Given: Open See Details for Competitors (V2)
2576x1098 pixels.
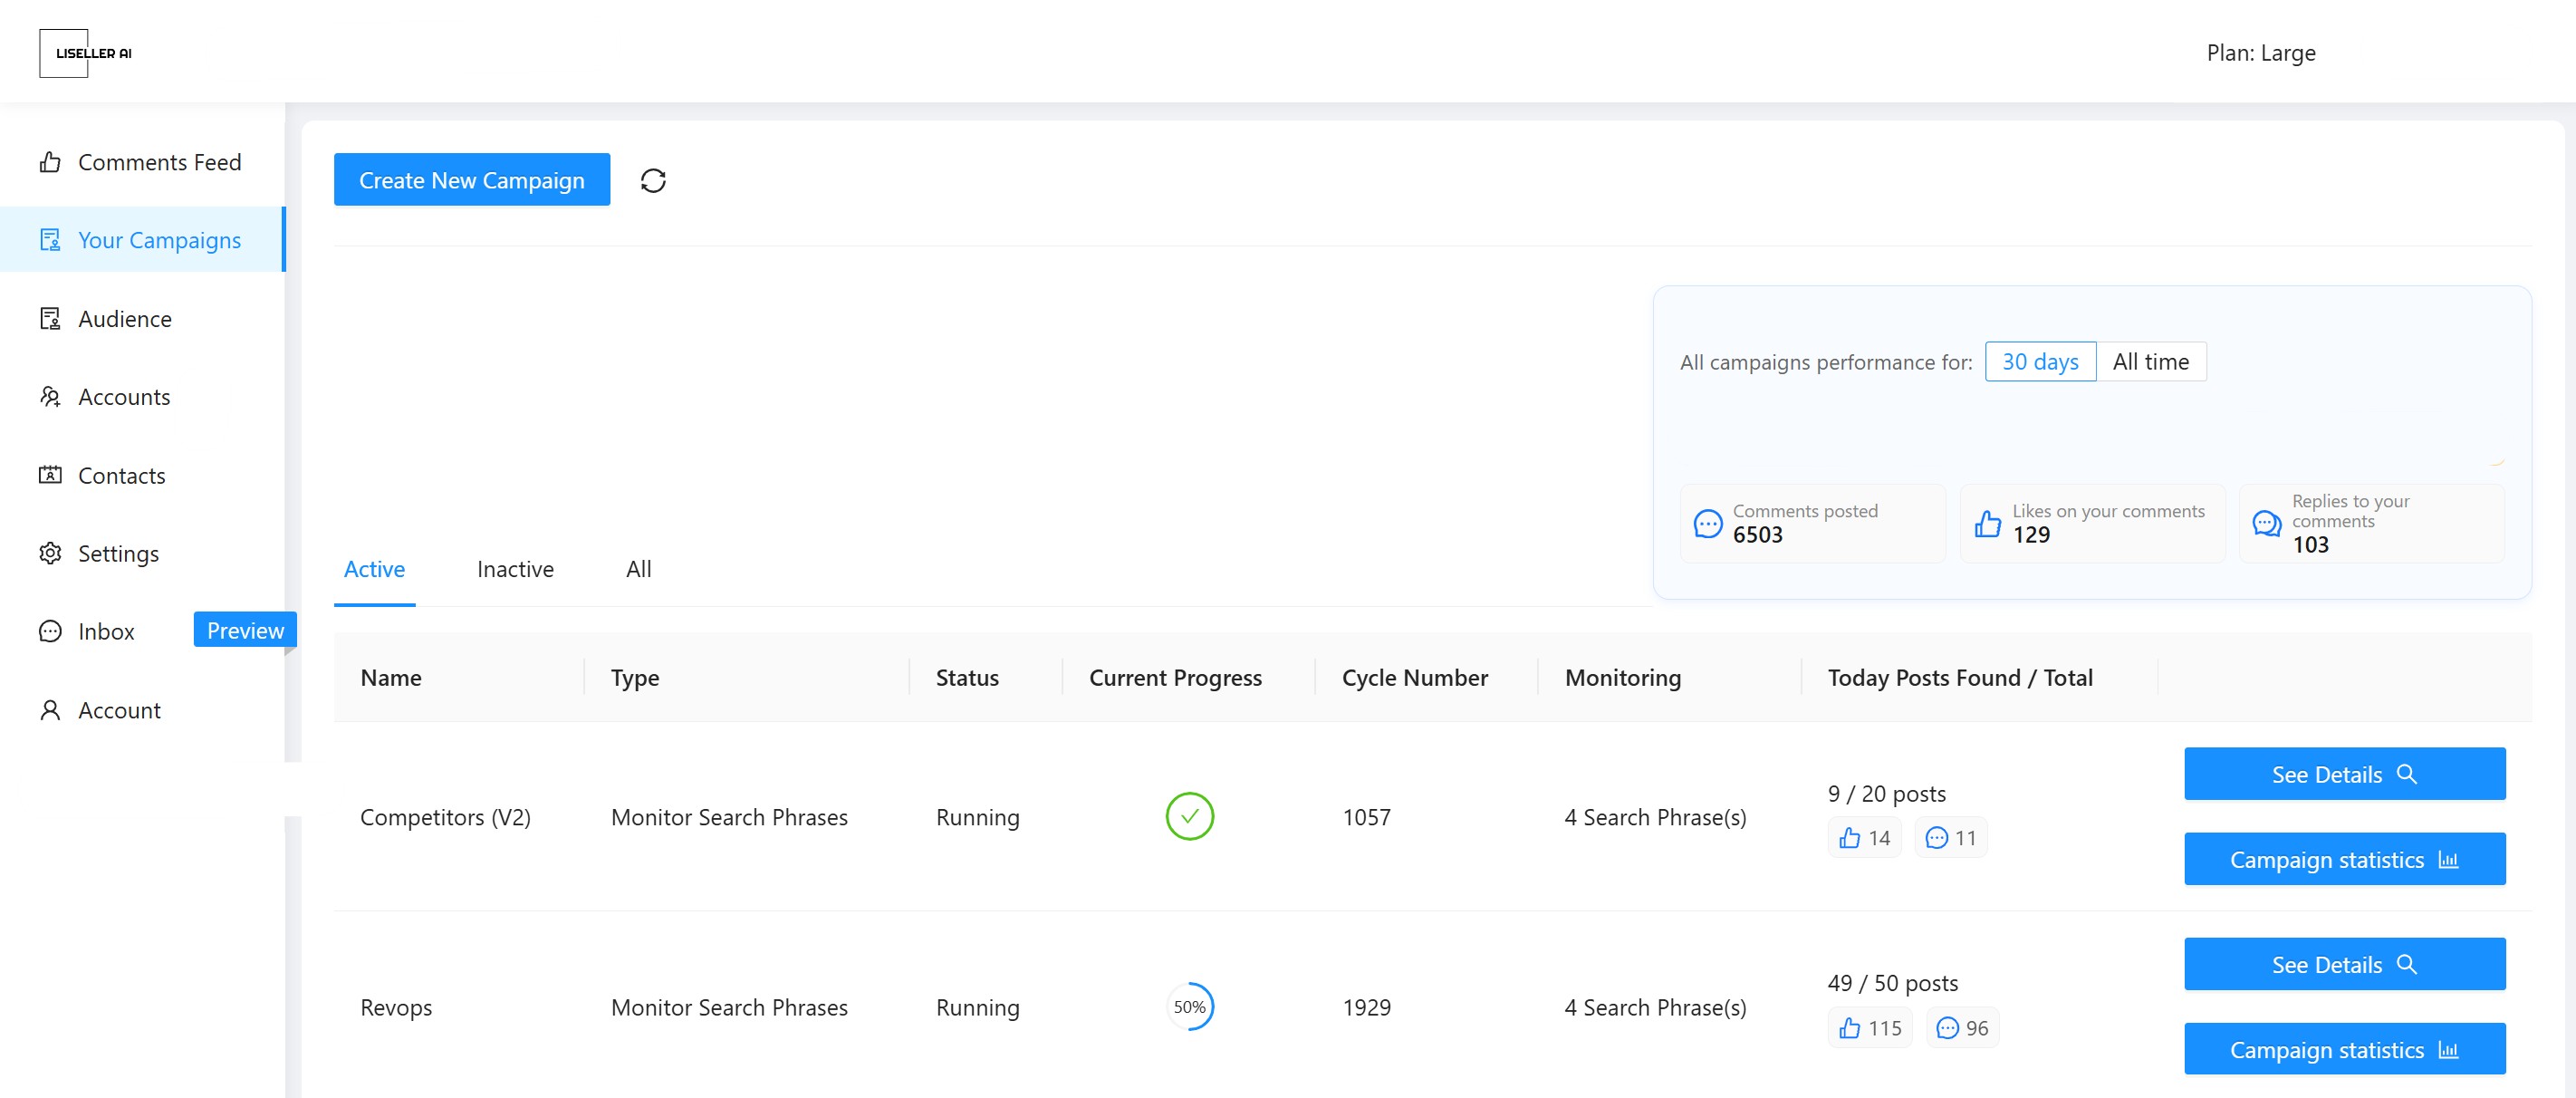Looking at the screenshot, I should pos(2343,774).
